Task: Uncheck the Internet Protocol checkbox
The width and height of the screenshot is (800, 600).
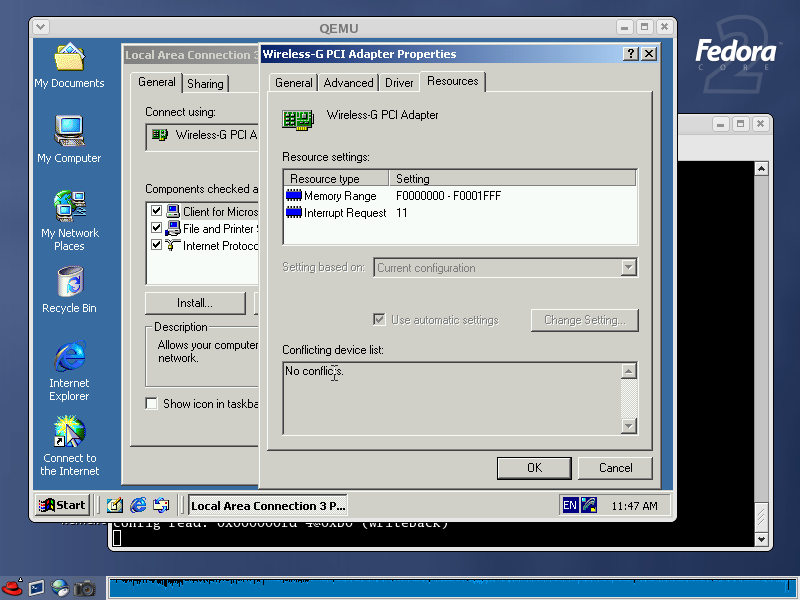Action: (x=156, y=245)
